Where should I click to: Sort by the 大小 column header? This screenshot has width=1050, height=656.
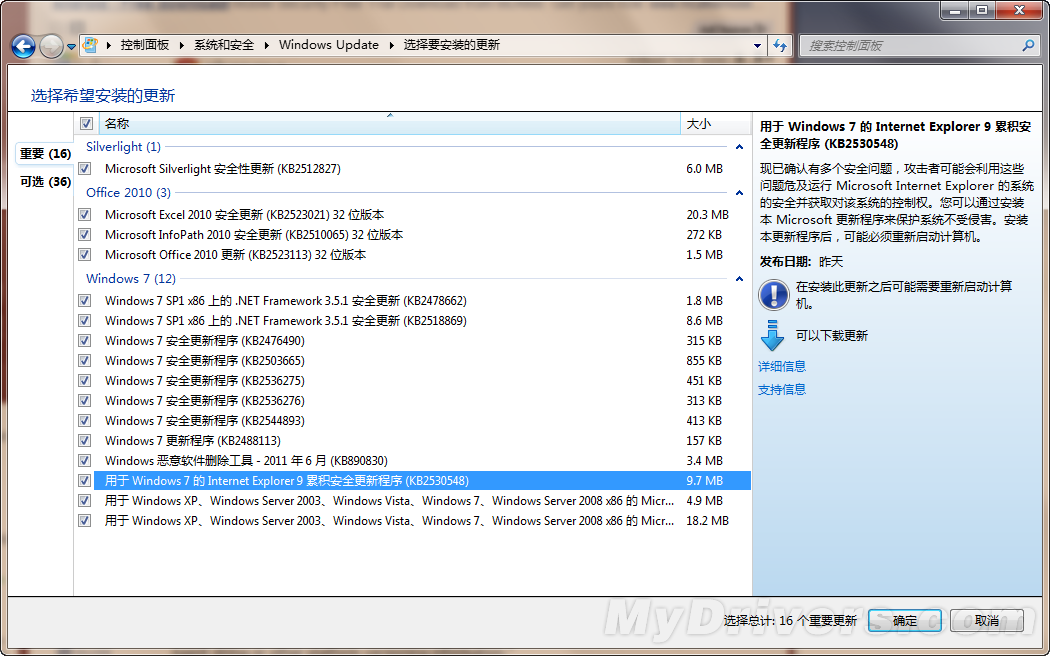pyautogui.click(x=715, y=123)
